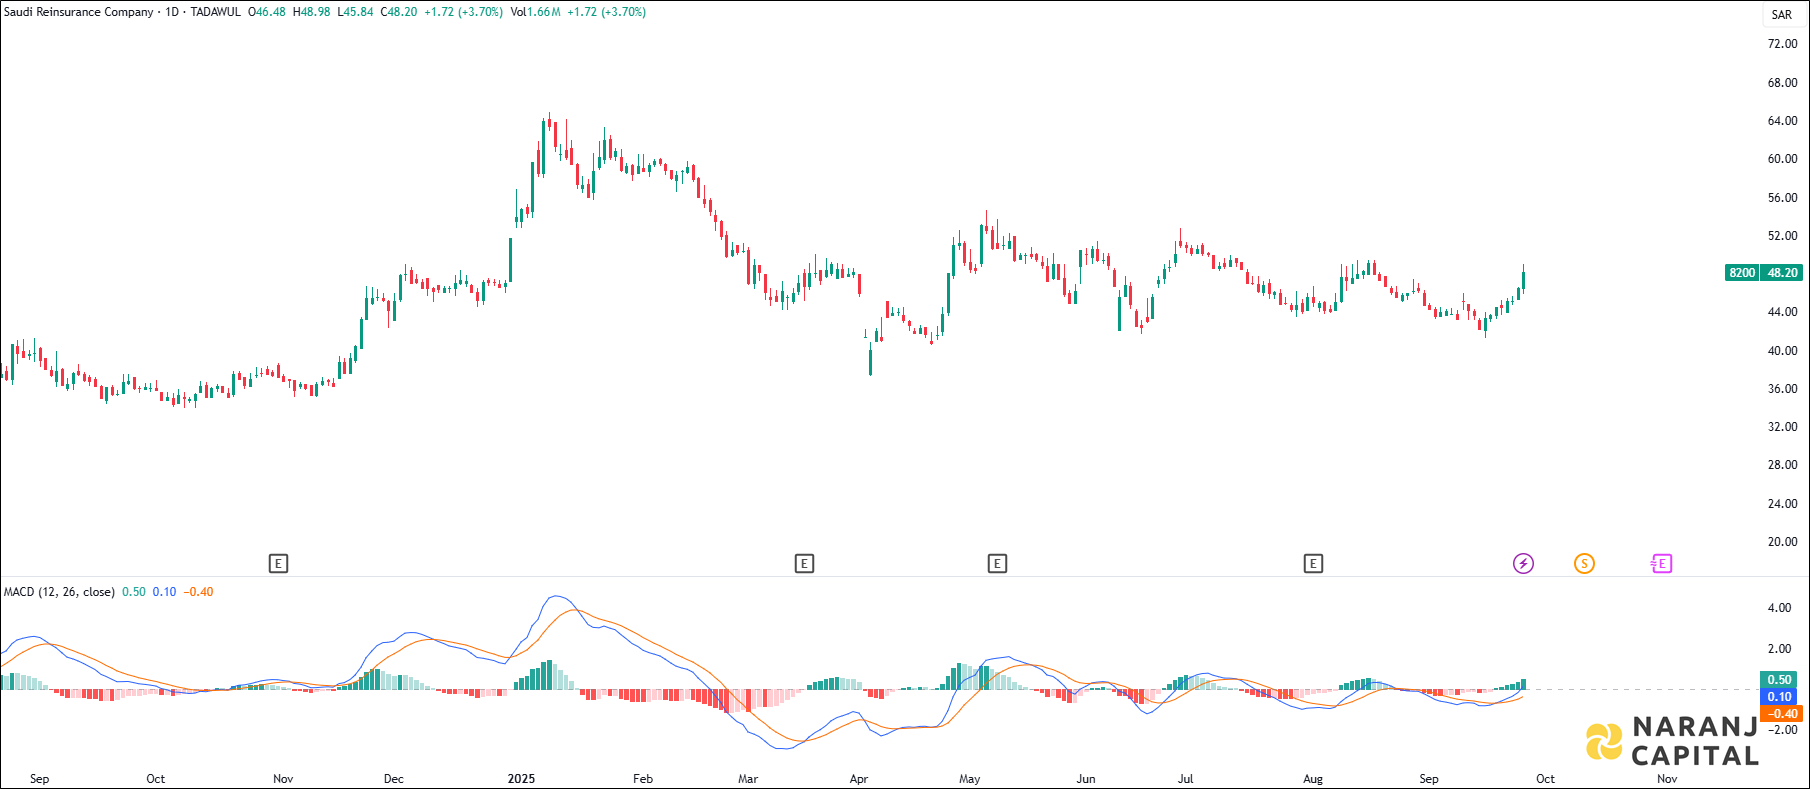
Task: Click the low value L45.84
Action: 355,12
